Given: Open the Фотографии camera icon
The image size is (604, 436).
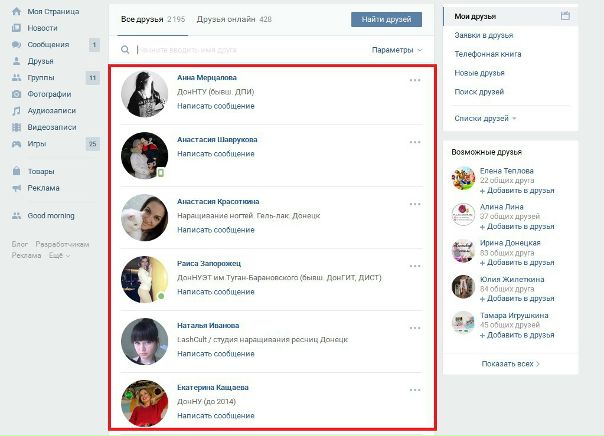Looking at the screenshot, I should tap(16, 94).
